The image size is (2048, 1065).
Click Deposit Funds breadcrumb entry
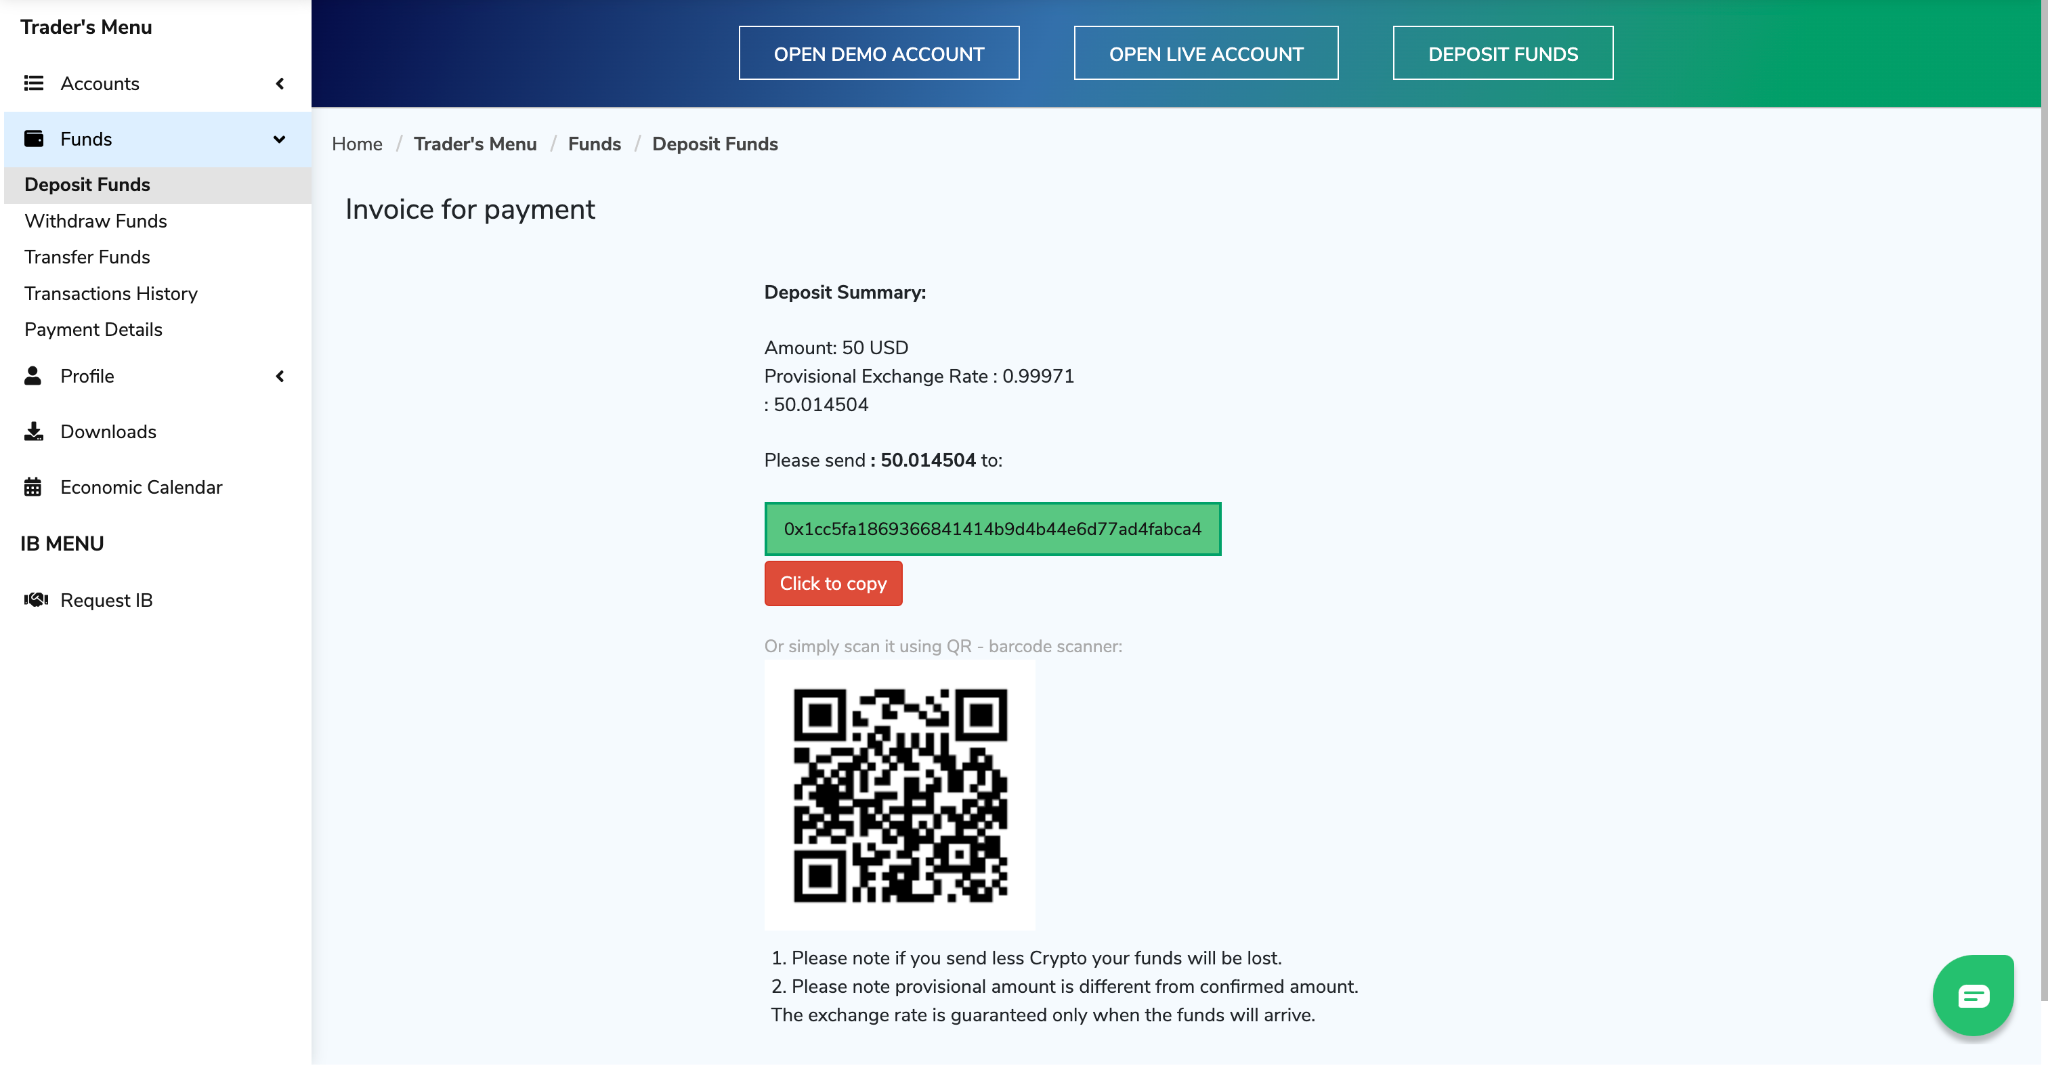[x=715, y=144]
